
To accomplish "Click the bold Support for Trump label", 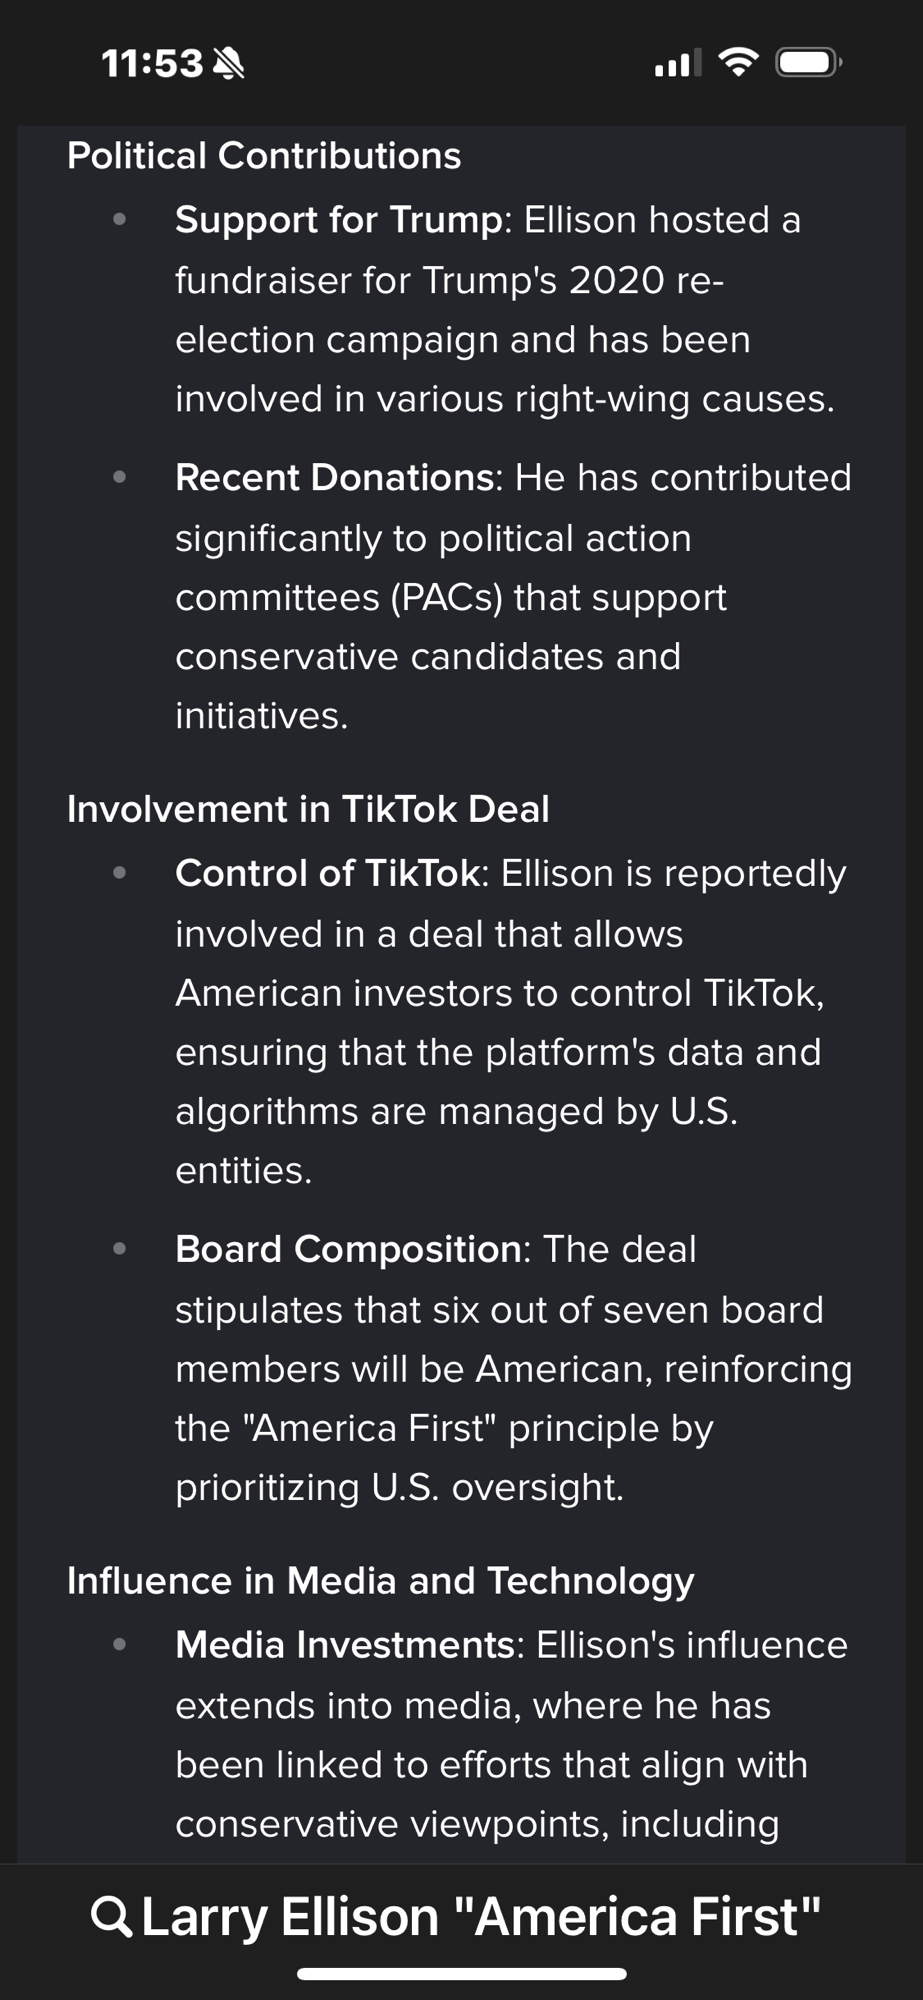I will [x=338, y=220].
